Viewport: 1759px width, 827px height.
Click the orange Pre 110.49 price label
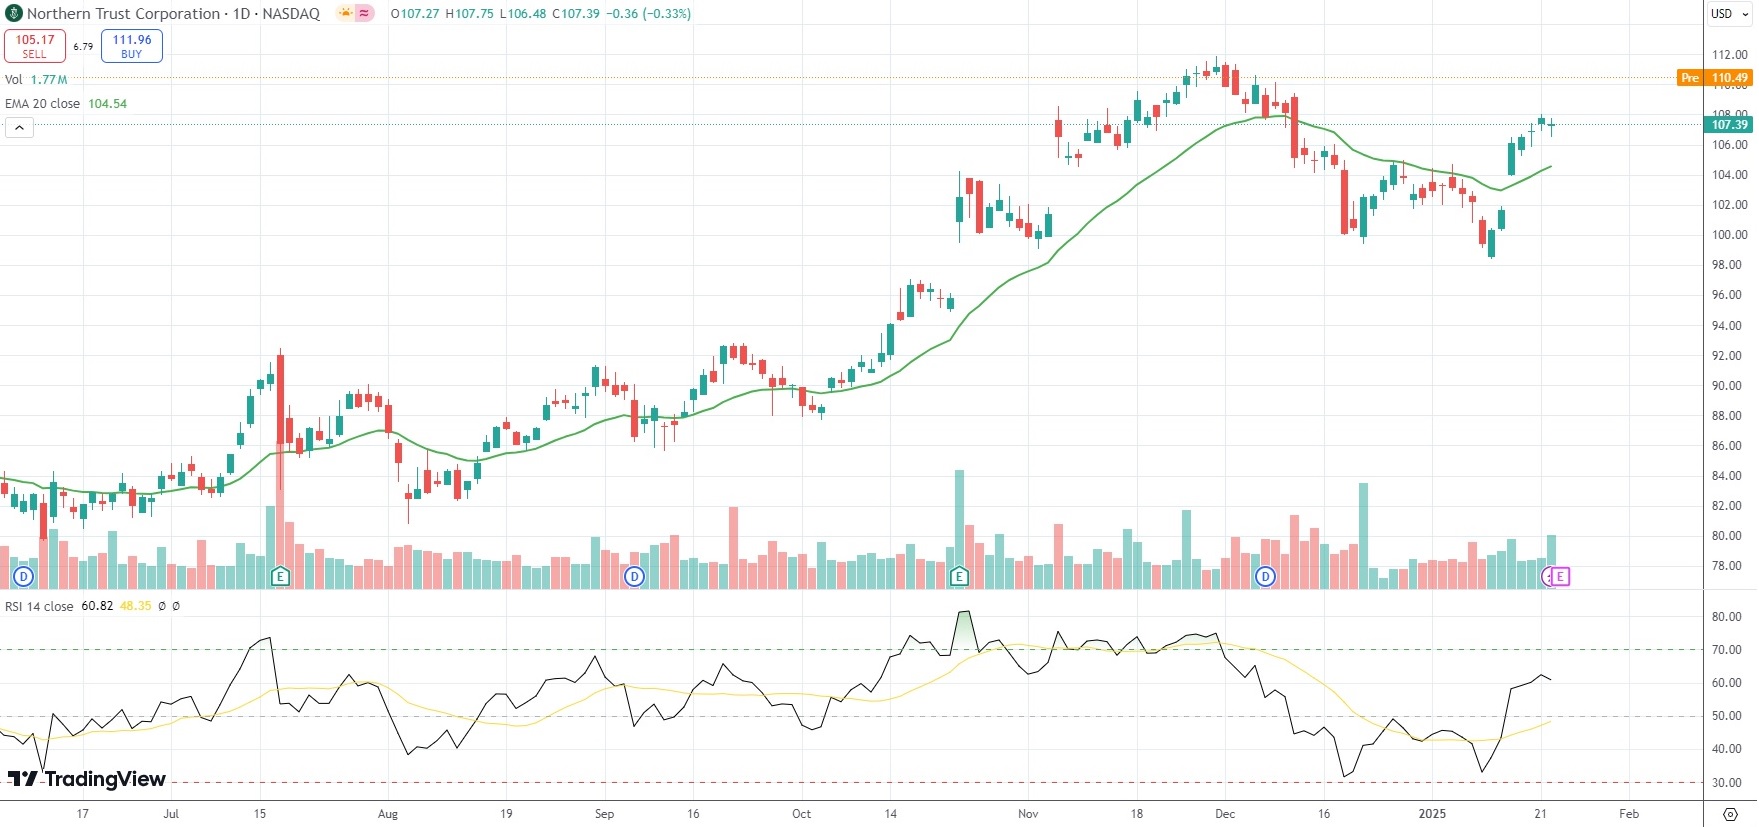click(1714, 78)
